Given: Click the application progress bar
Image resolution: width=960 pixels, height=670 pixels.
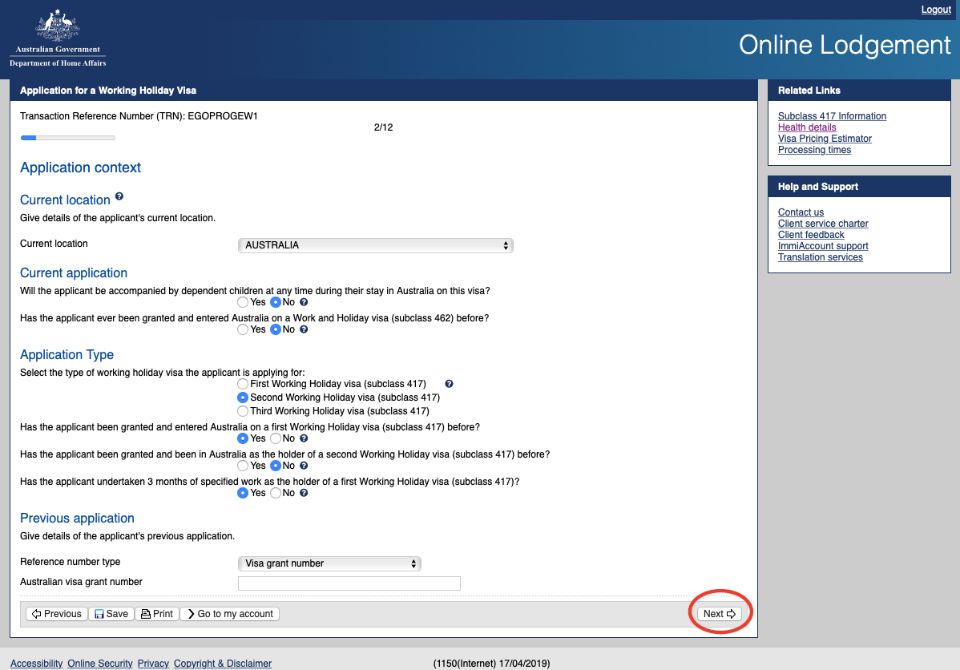Looking at the screenshot, I should [67, 138].
